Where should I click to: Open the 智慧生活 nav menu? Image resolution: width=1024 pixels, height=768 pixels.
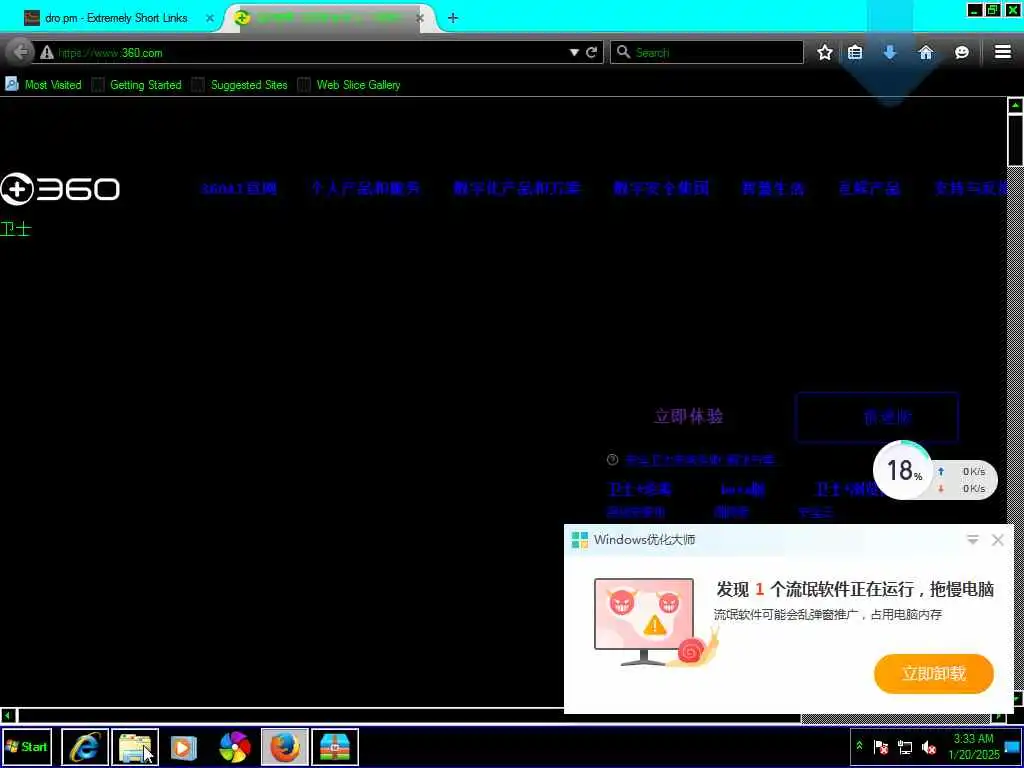[773, 189]
